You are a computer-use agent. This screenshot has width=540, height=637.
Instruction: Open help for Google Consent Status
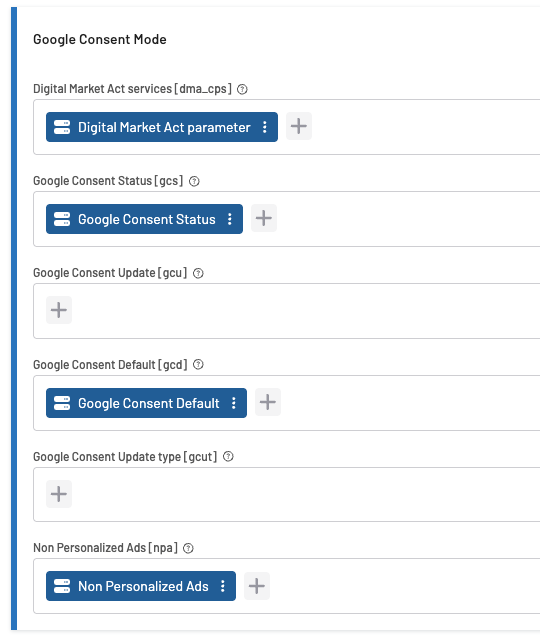194,181
